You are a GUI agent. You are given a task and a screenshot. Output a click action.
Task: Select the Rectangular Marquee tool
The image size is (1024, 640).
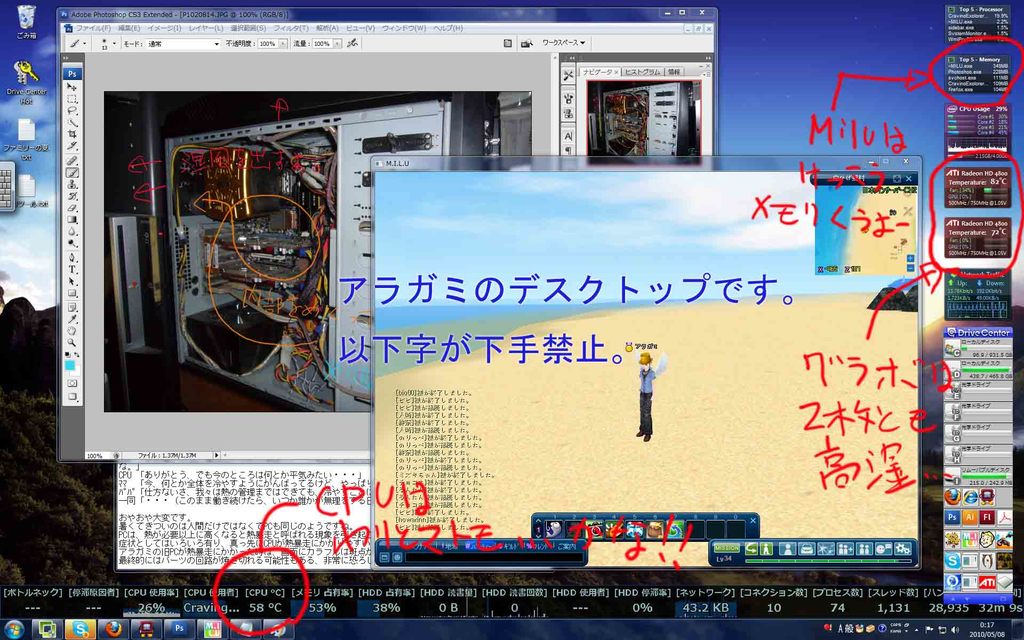[x=73, y=99]
